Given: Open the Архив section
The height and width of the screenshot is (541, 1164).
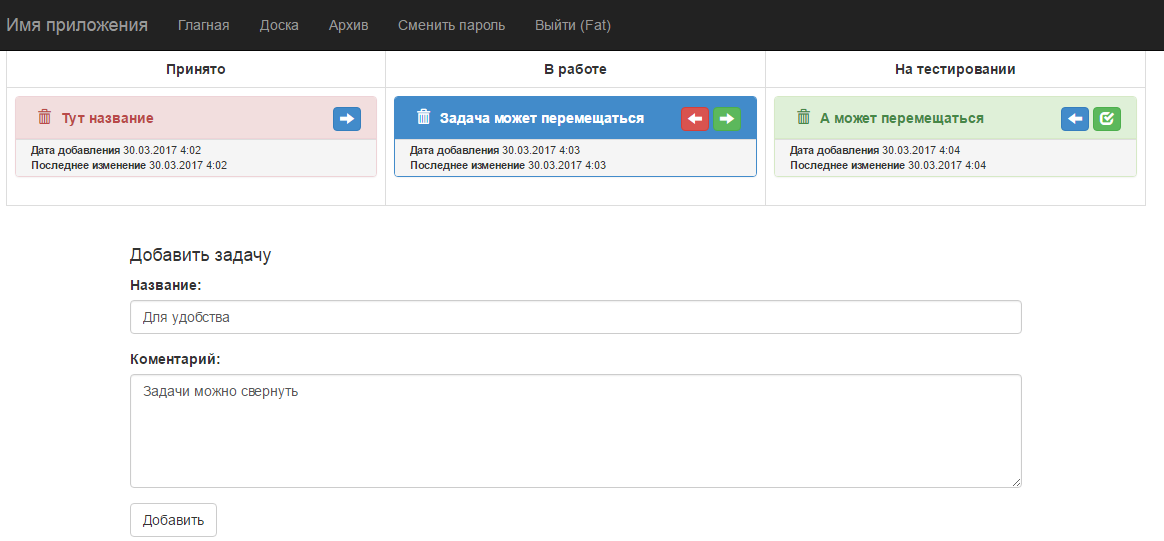Looking at the screenshot, I should pyautogui.click(x=348, y=25).
